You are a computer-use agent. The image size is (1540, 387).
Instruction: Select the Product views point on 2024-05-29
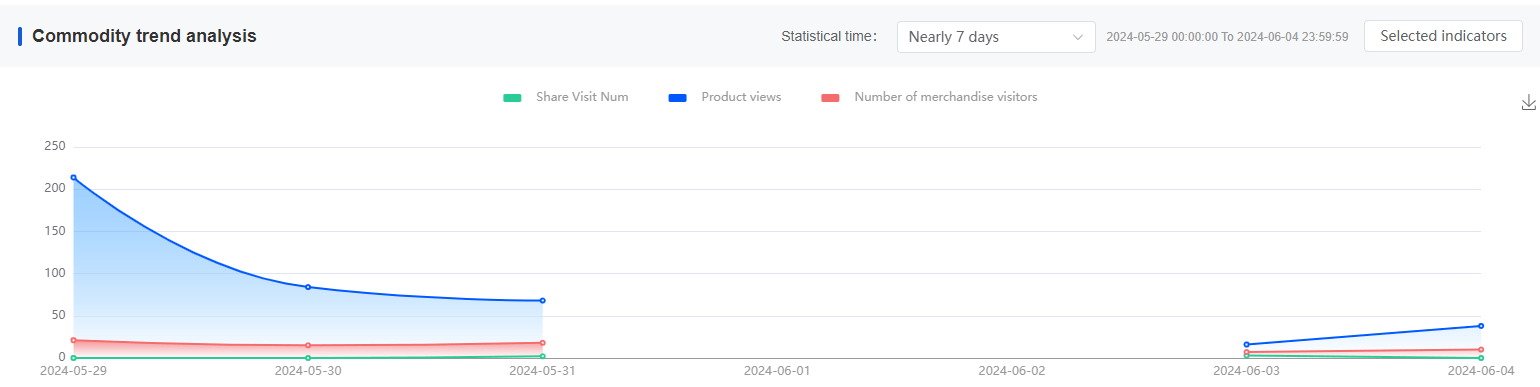tap(73, 177)
